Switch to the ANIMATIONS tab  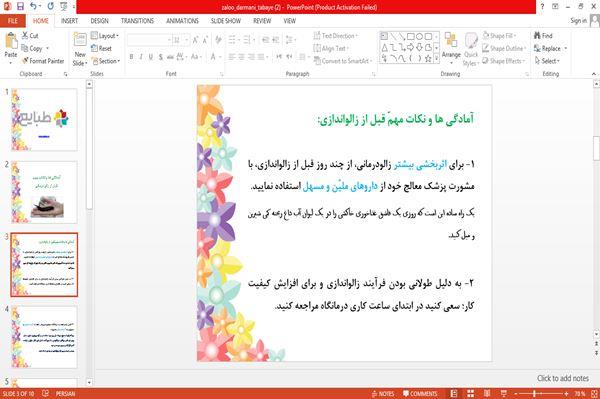click(x=183, y=21)
